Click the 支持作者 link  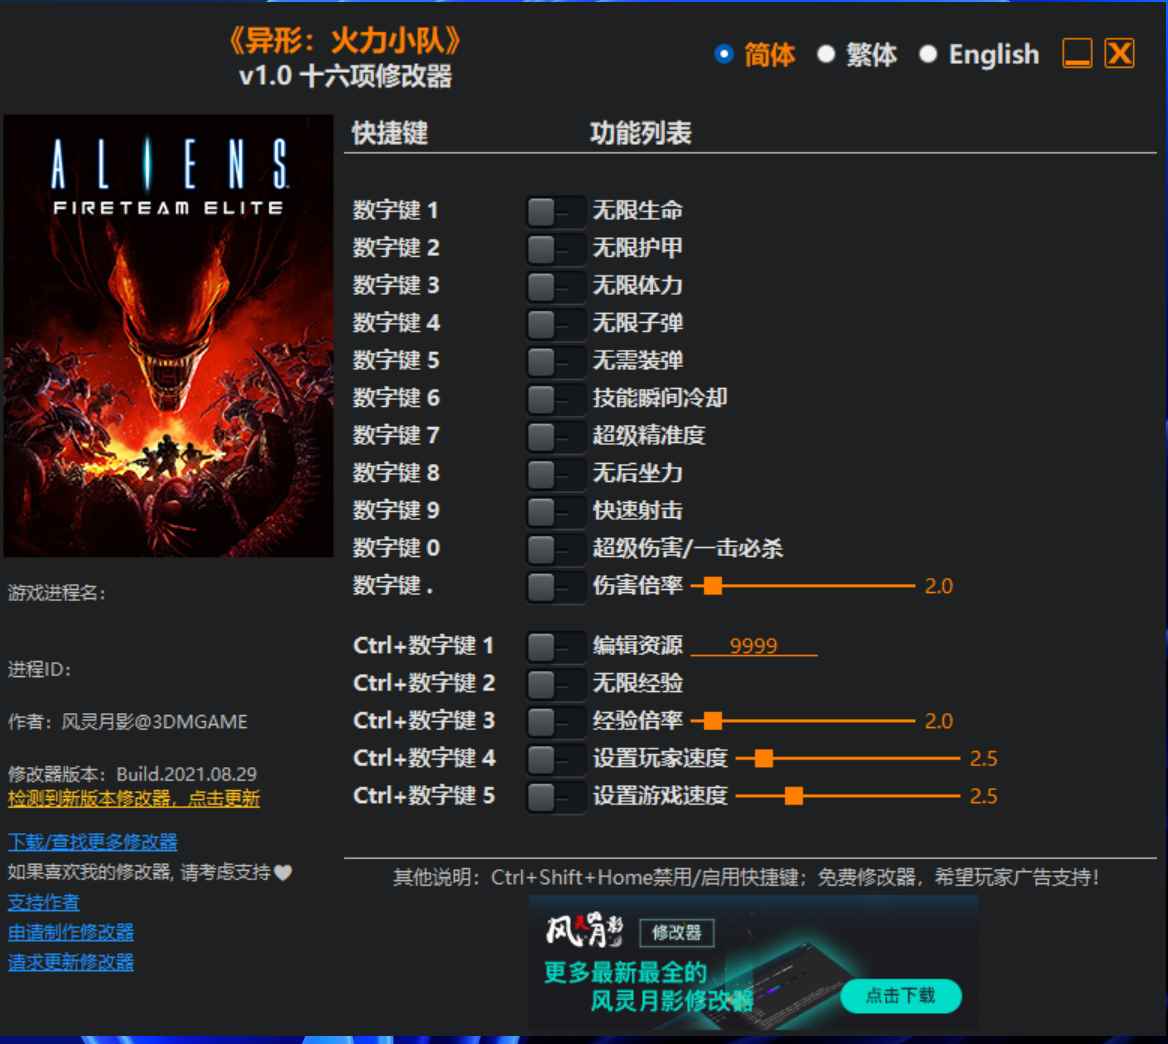pyautogui.click(x=44, y=902)
